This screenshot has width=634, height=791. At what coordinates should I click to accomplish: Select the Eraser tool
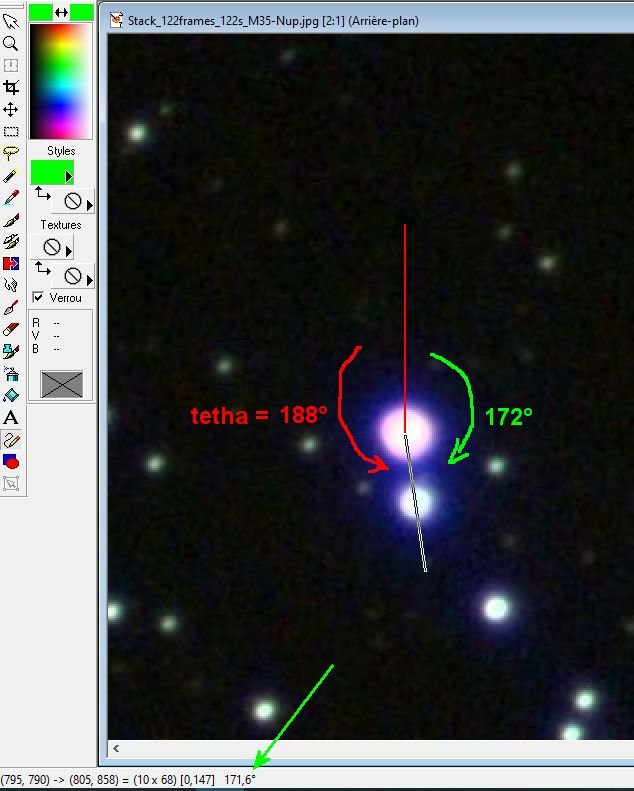click(x=11, y=329)
